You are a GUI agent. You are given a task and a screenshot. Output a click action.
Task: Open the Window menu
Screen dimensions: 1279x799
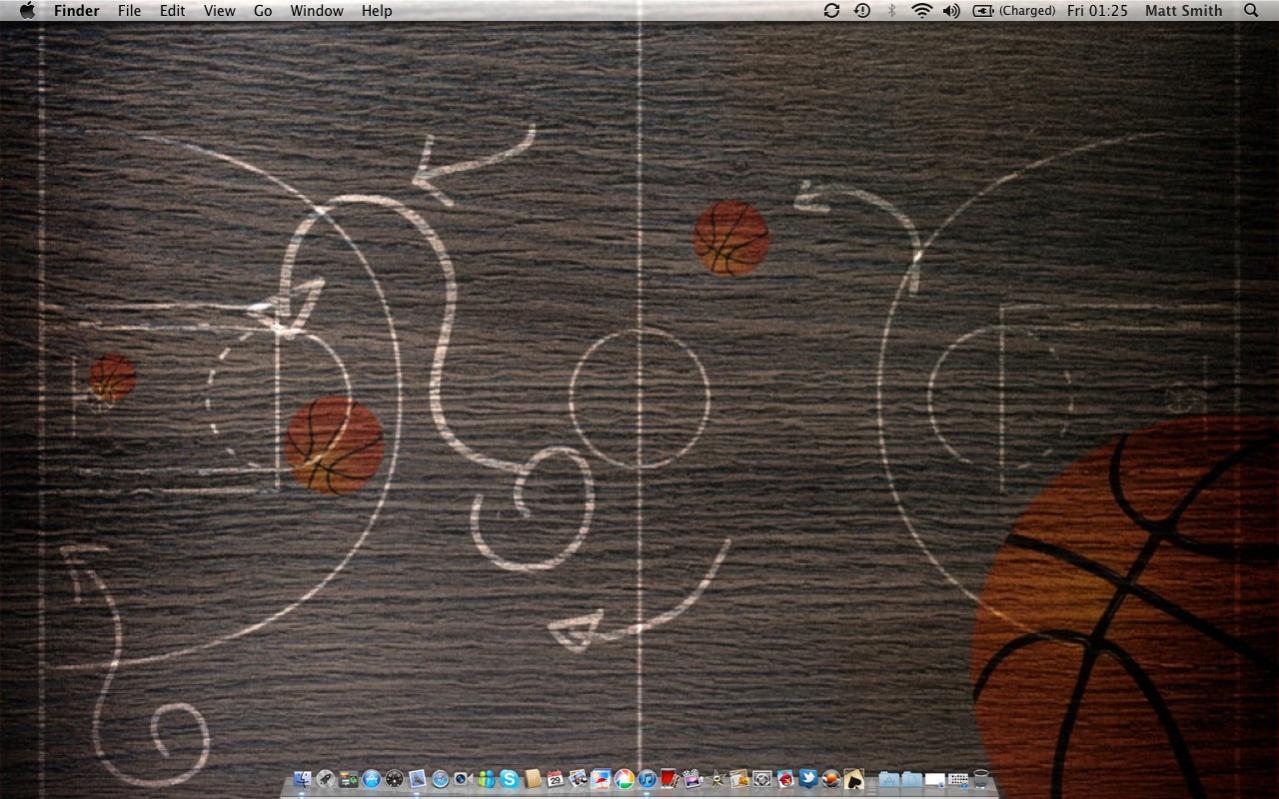(316, 10)
